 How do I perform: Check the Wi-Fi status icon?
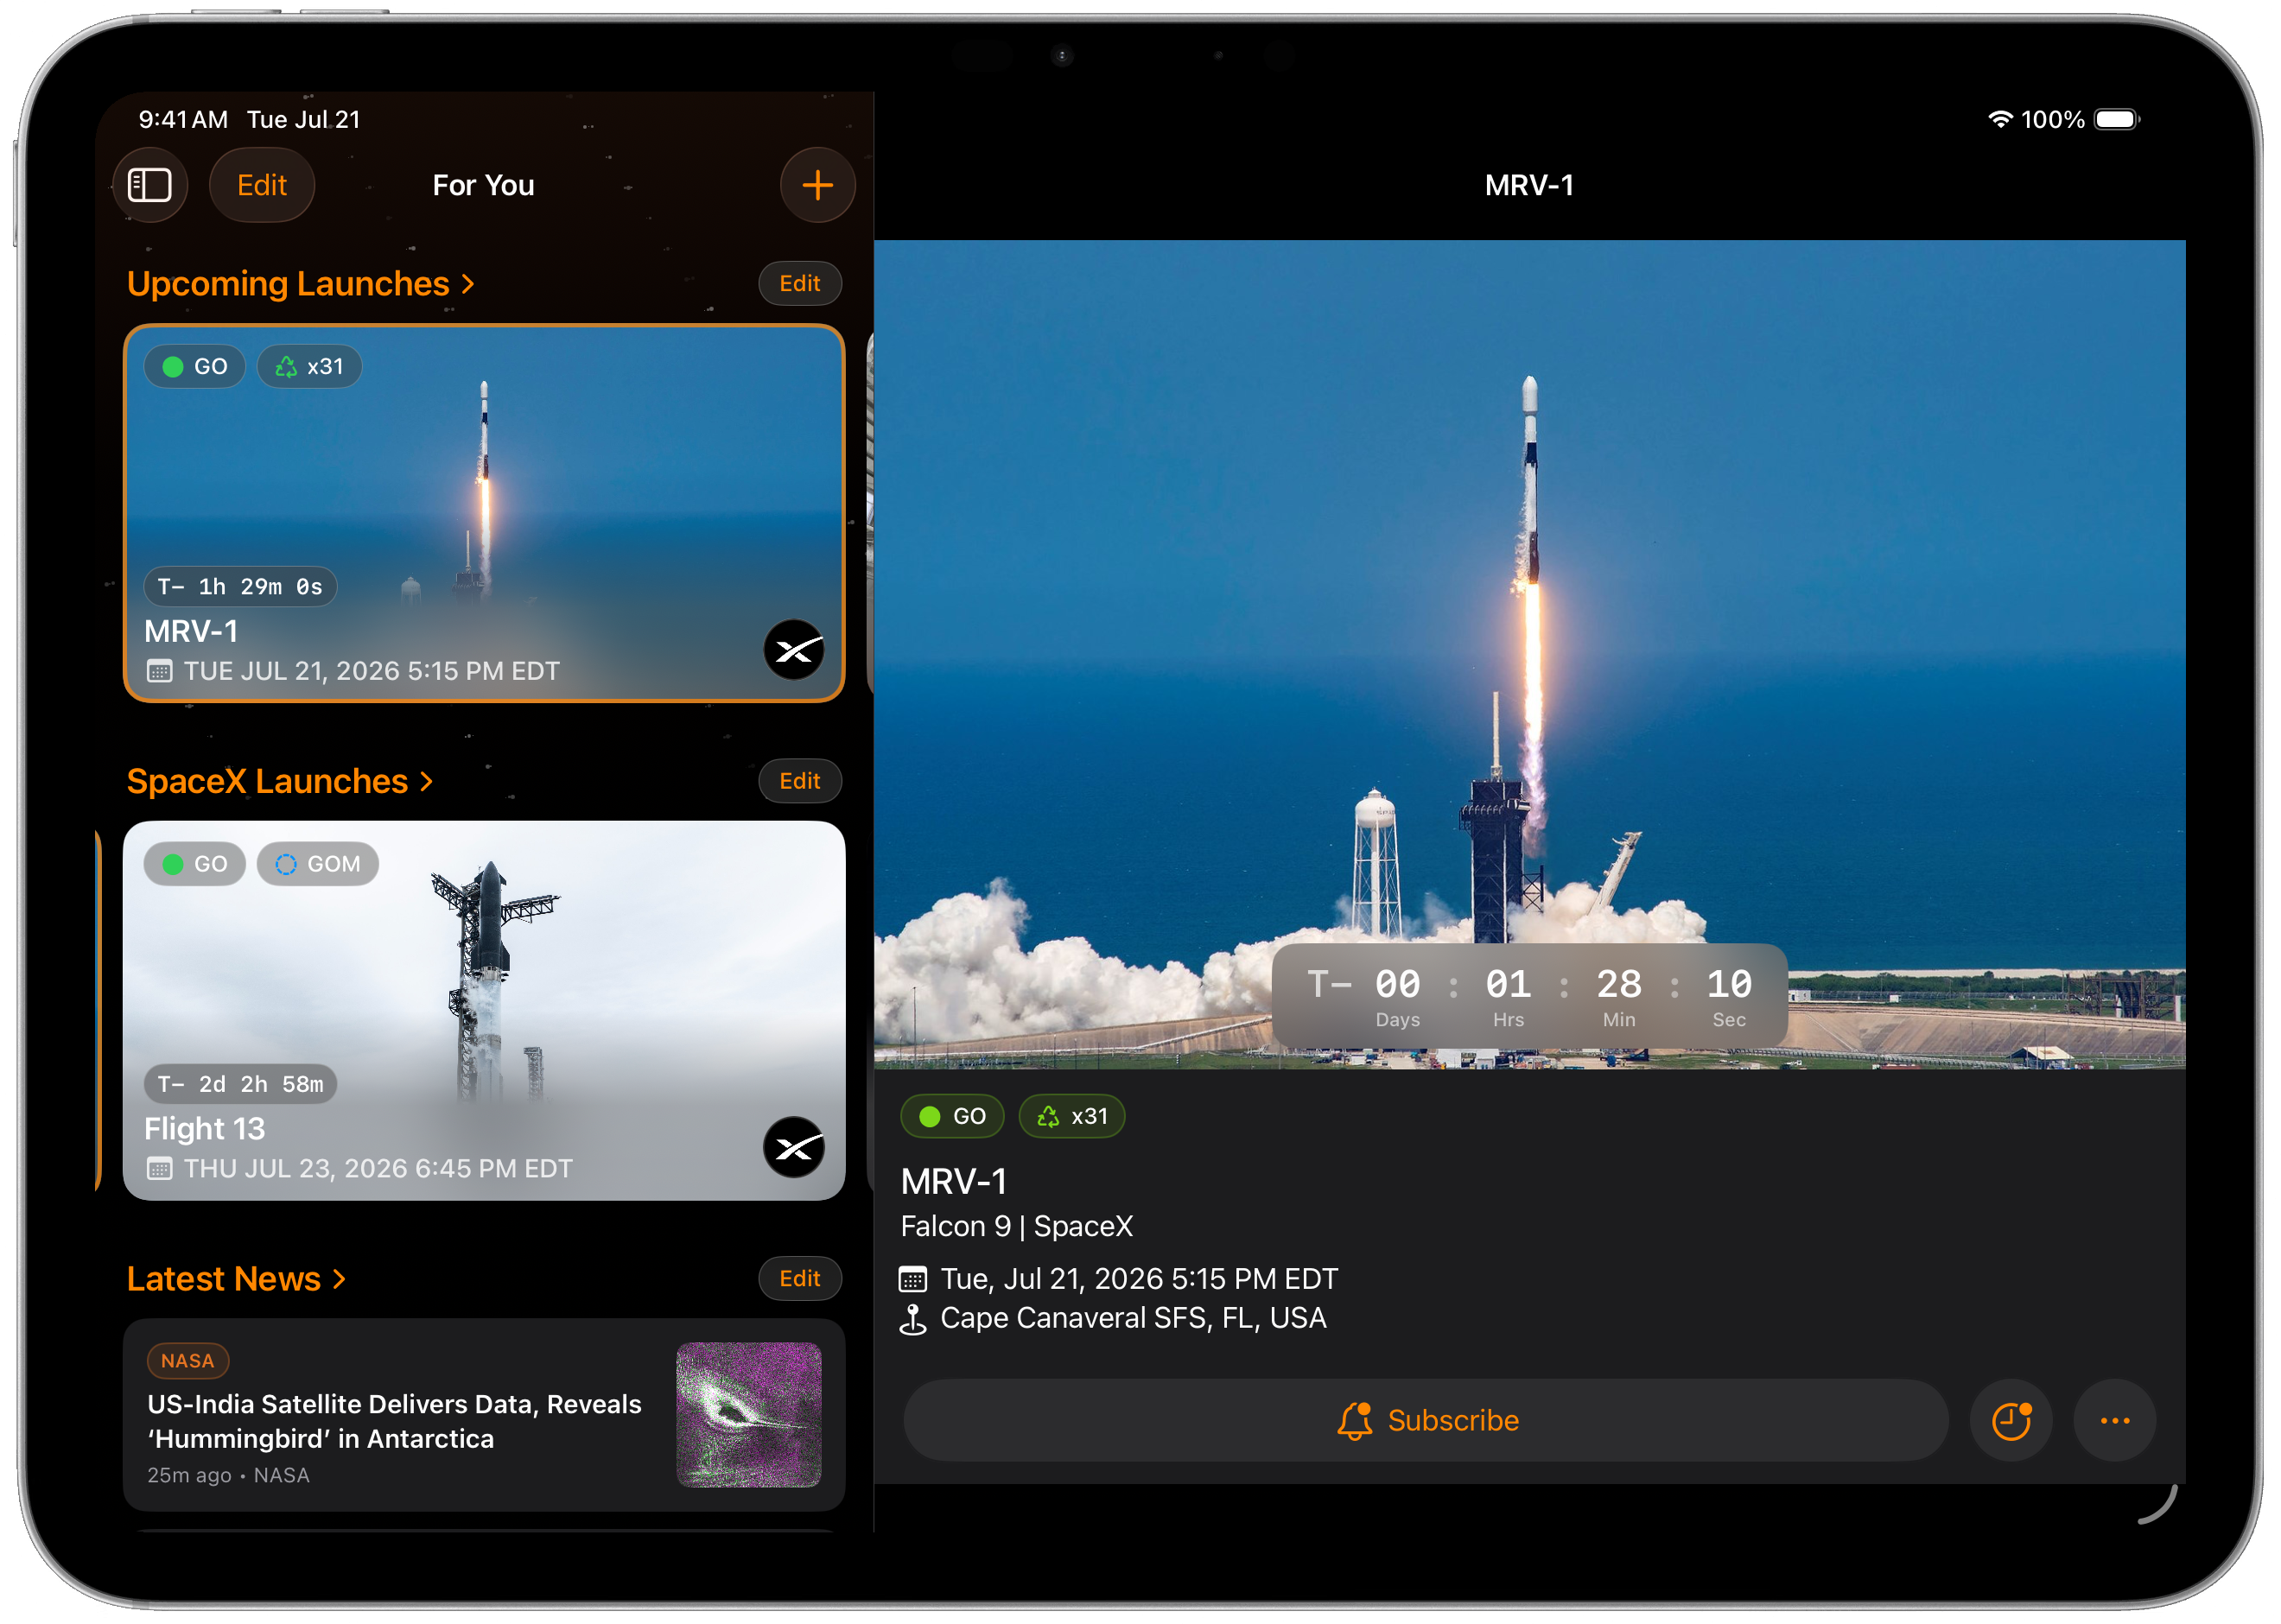click(2000, 119)
